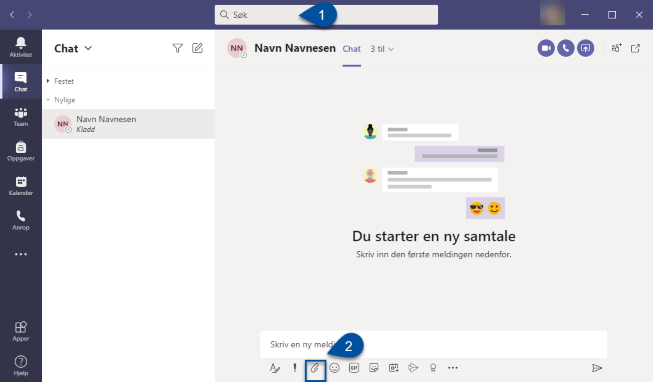Insert a GIF in the message
Viewport: 653px width, 382px height.
(x=354, y=368)
